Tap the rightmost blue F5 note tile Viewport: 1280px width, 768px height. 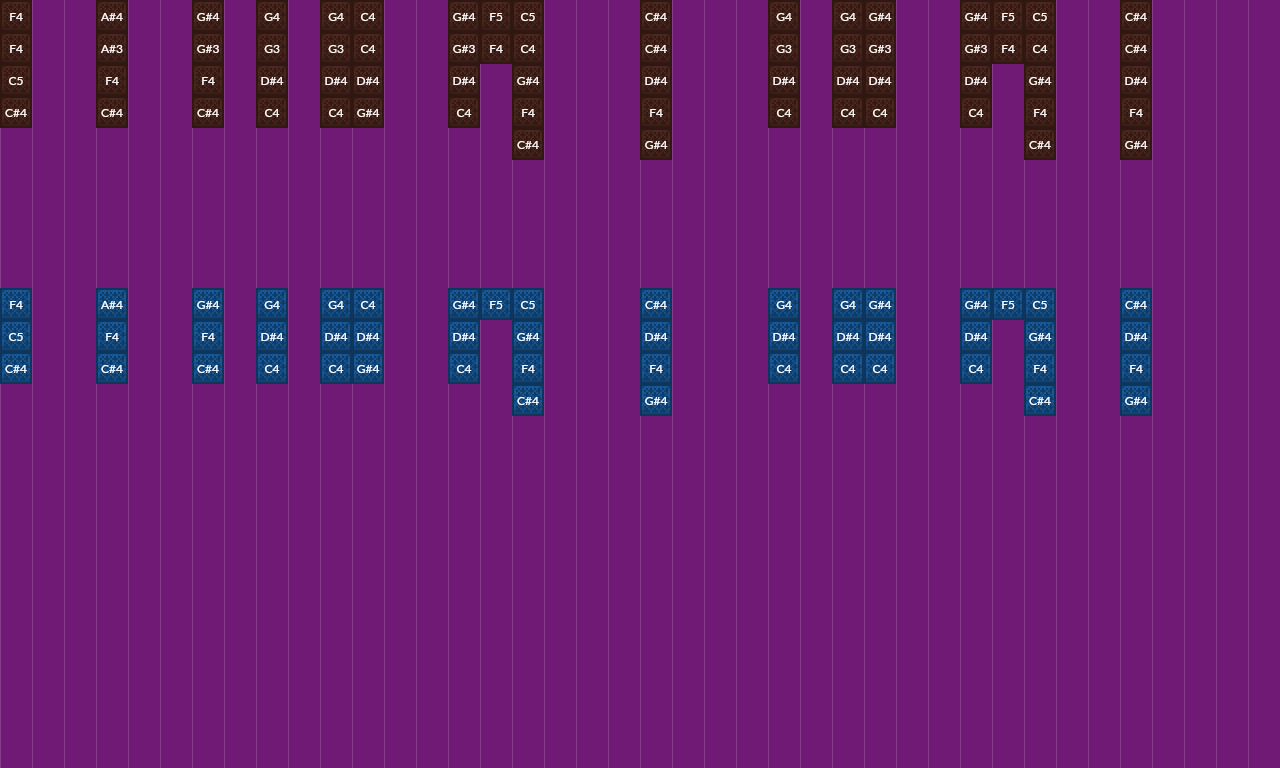click(1008, 304)
